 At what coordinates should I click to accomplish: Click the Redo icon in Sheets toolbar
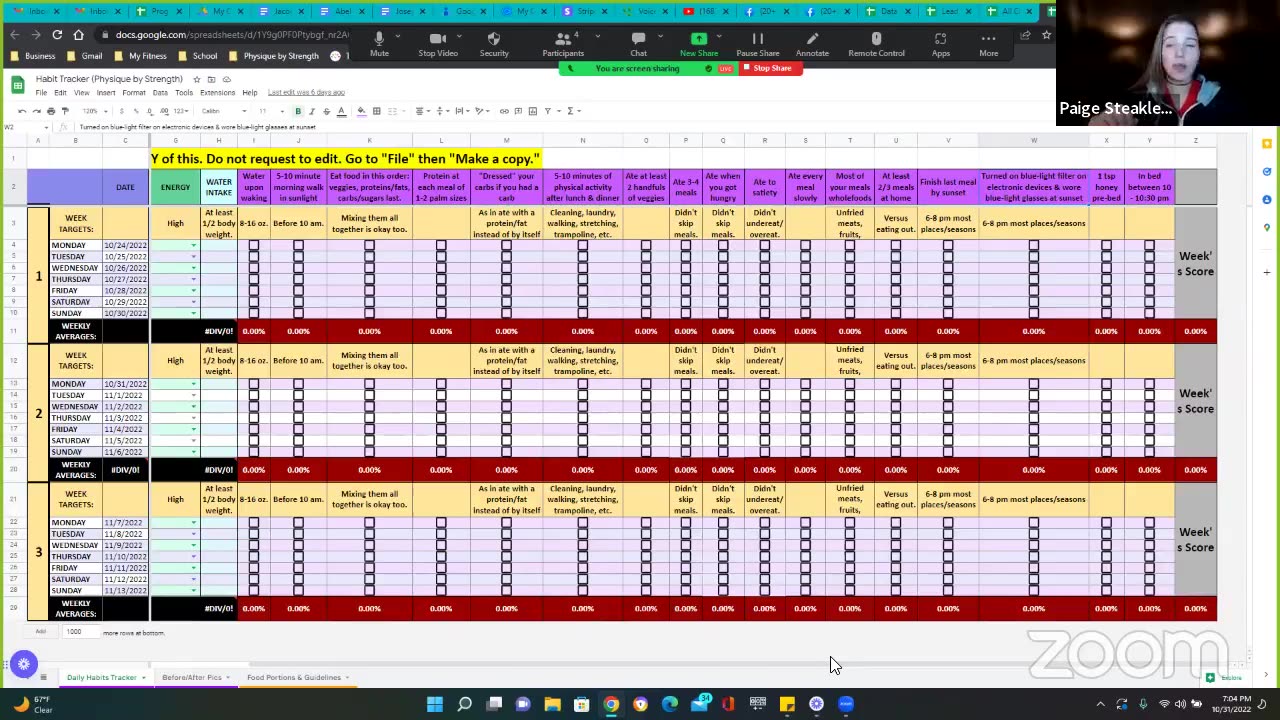[36, 111]
